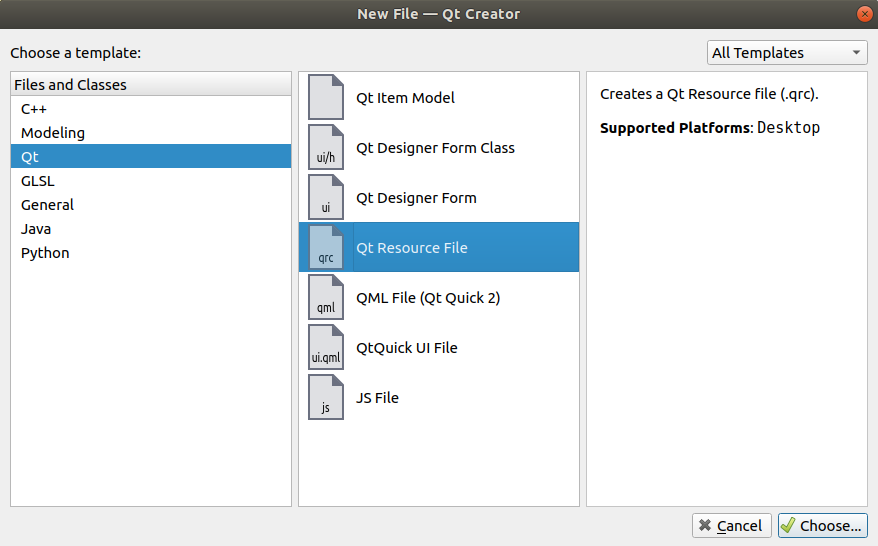The width and height of the screenshot is (878, 546).
Task: Choose the Qt Designer Form template
Action: [x=439, y=197]
